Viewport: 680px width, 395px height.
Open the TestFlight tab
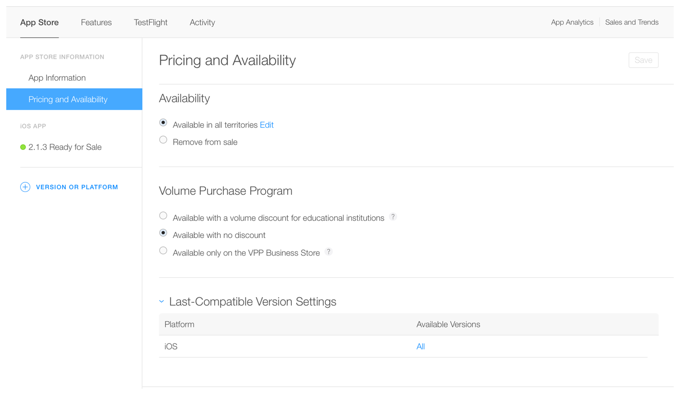click(x=150, y=22)
